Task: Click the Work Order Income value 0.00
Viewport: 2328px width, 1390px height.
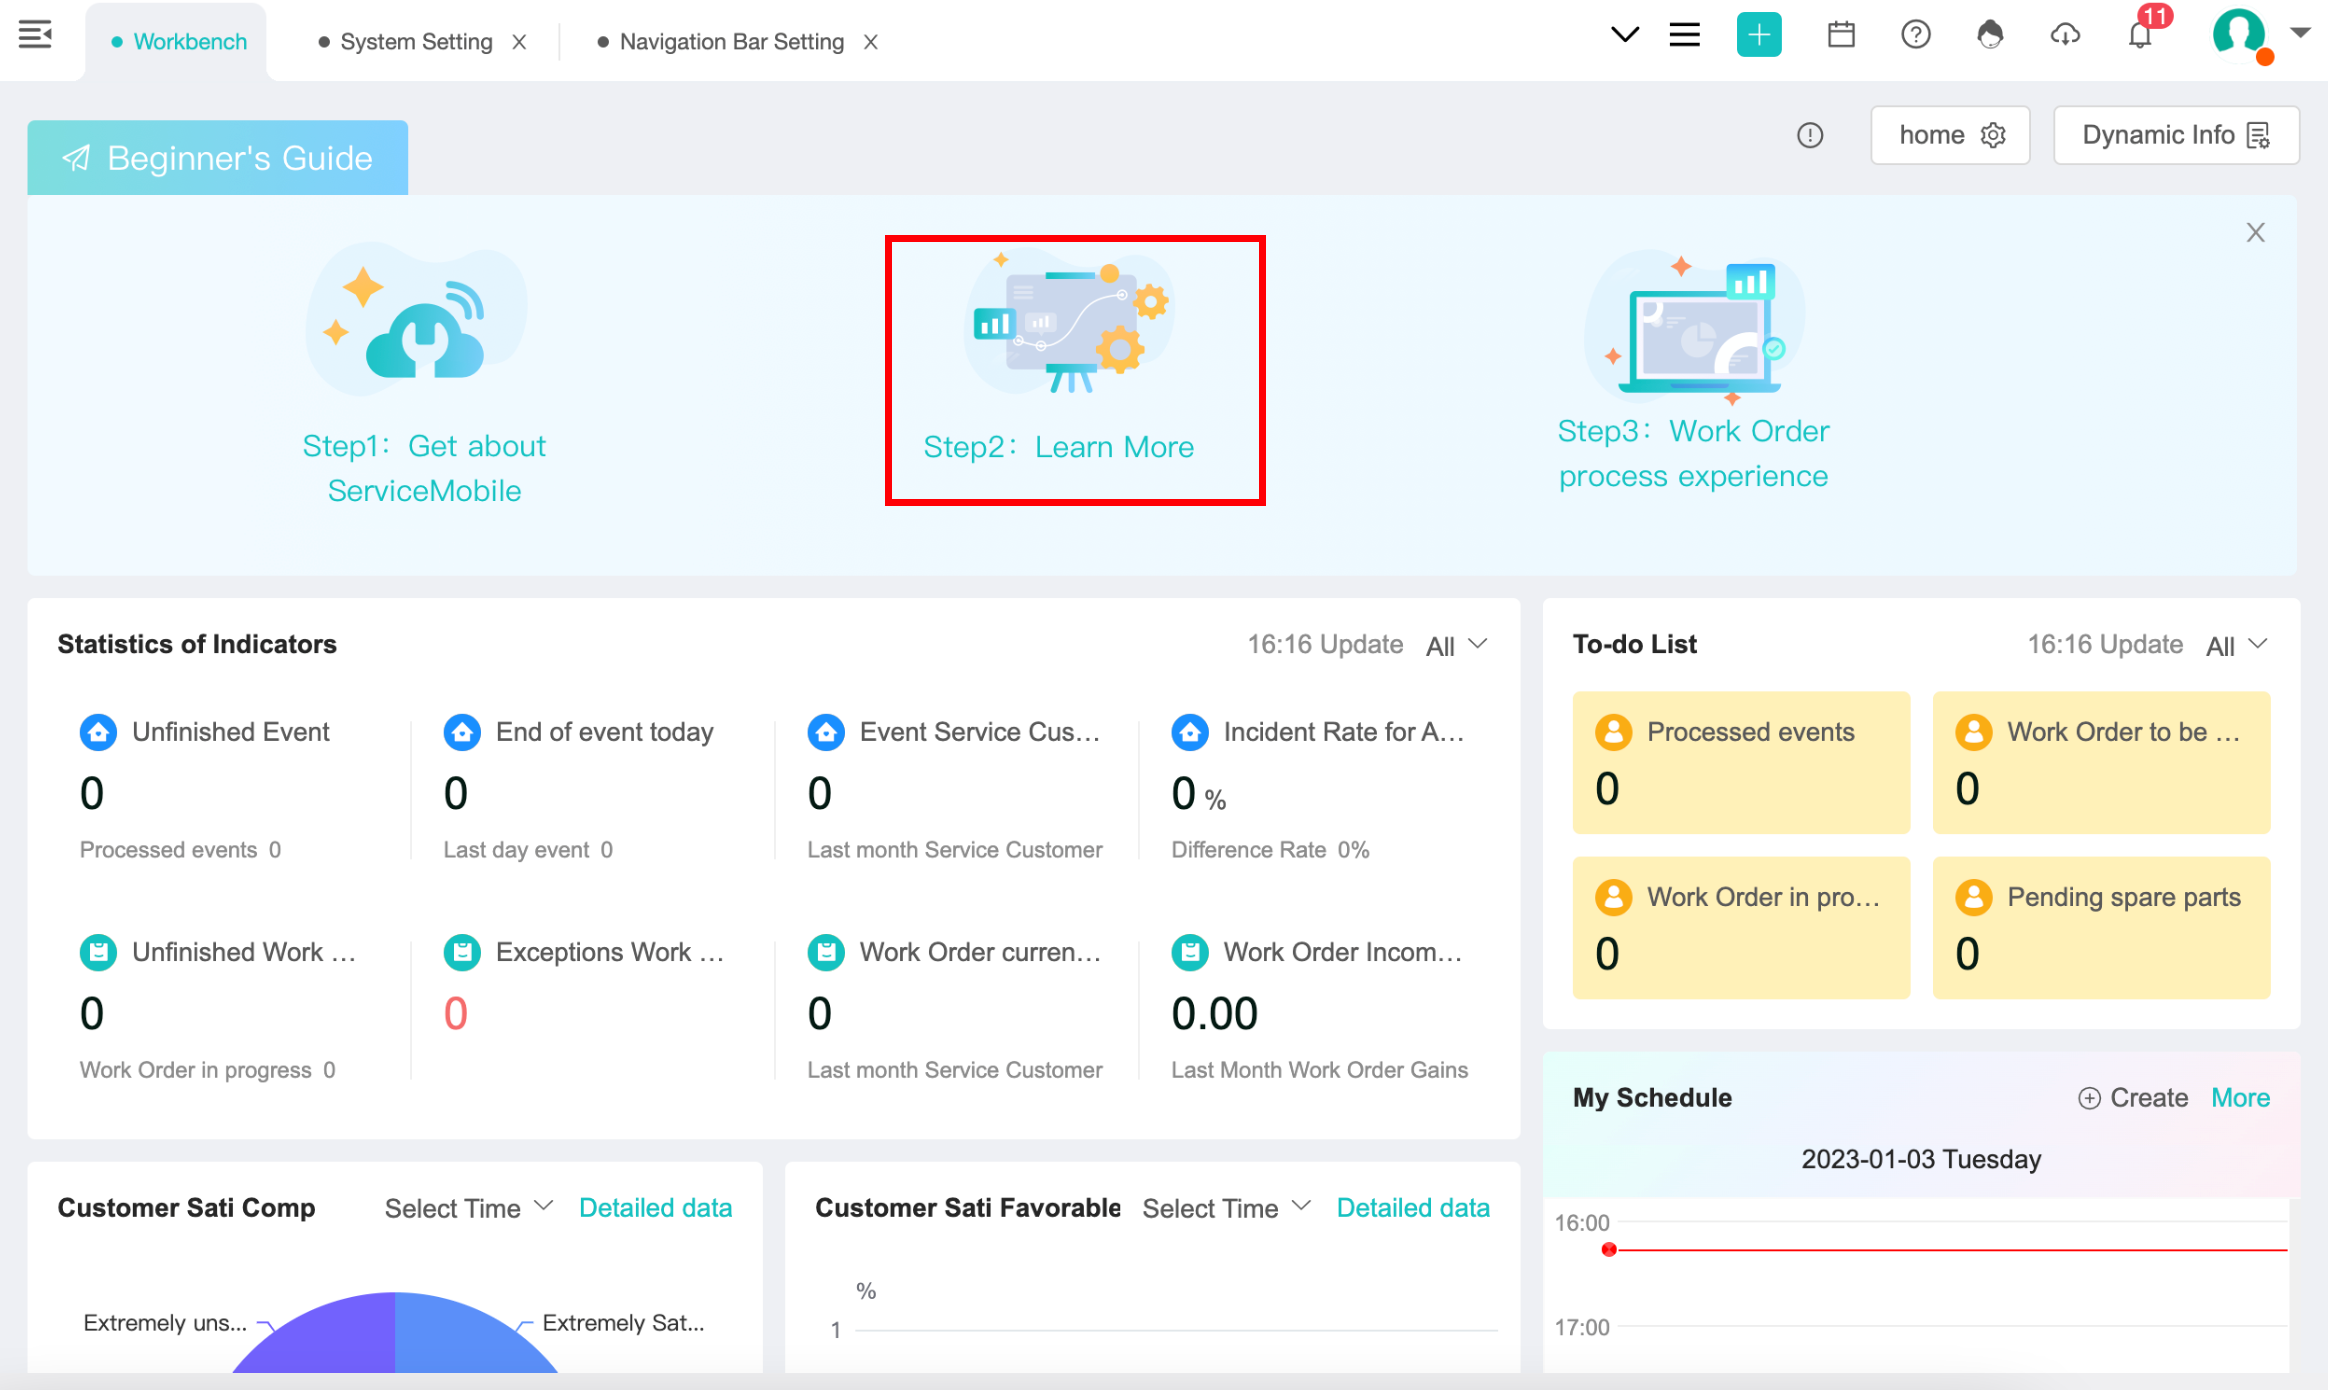Action: 1215,1014
